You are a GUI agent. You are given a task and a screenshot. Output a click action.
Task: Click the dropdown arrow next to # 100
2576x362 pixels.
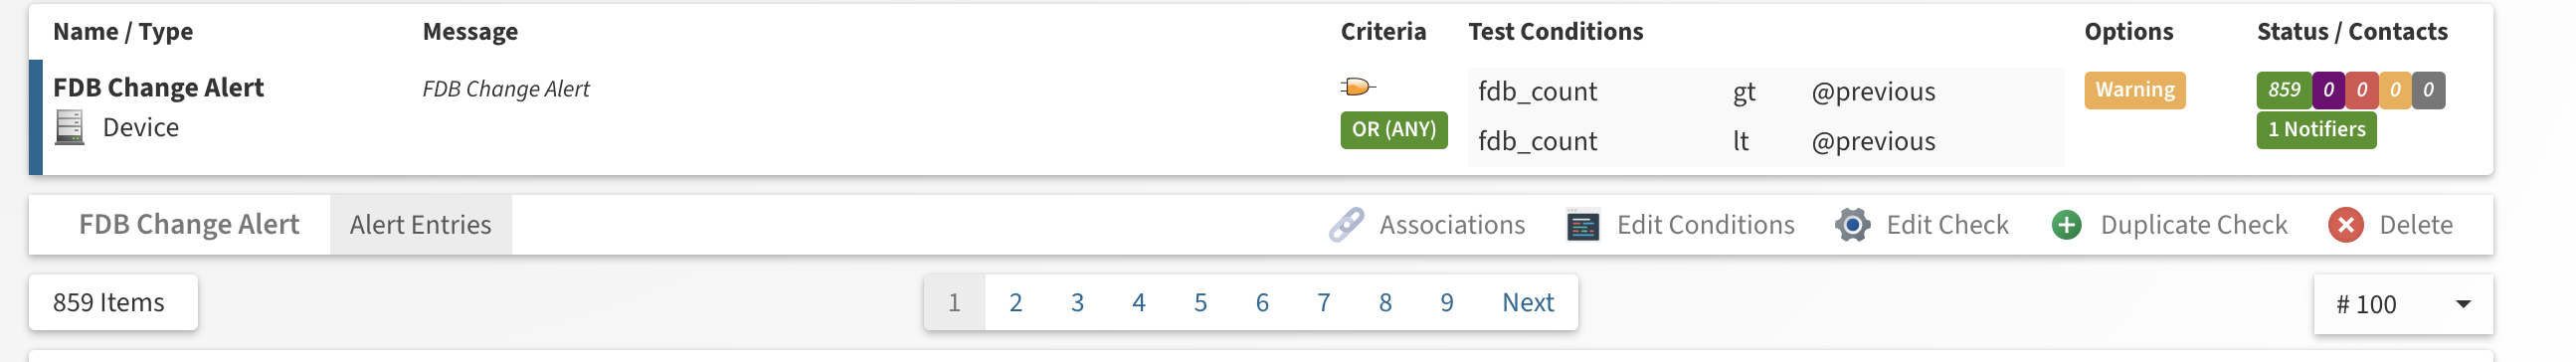point(2463,304)
